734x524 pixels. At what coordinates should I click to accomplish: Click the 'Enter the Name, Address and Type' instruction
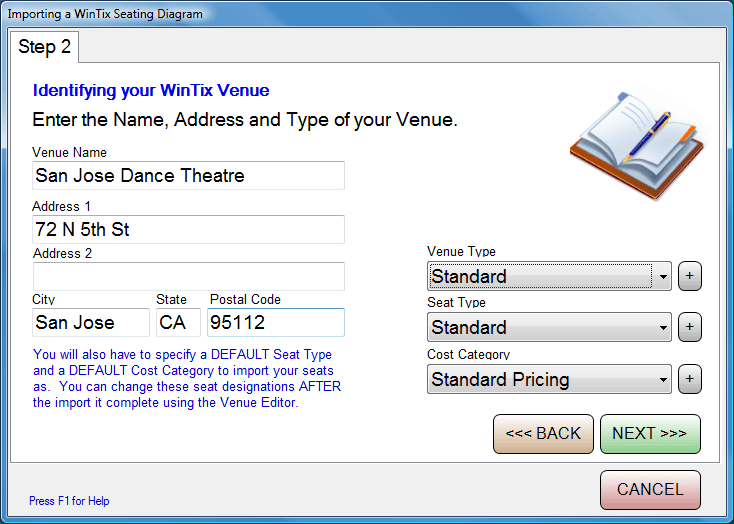(x=245, y=120)
